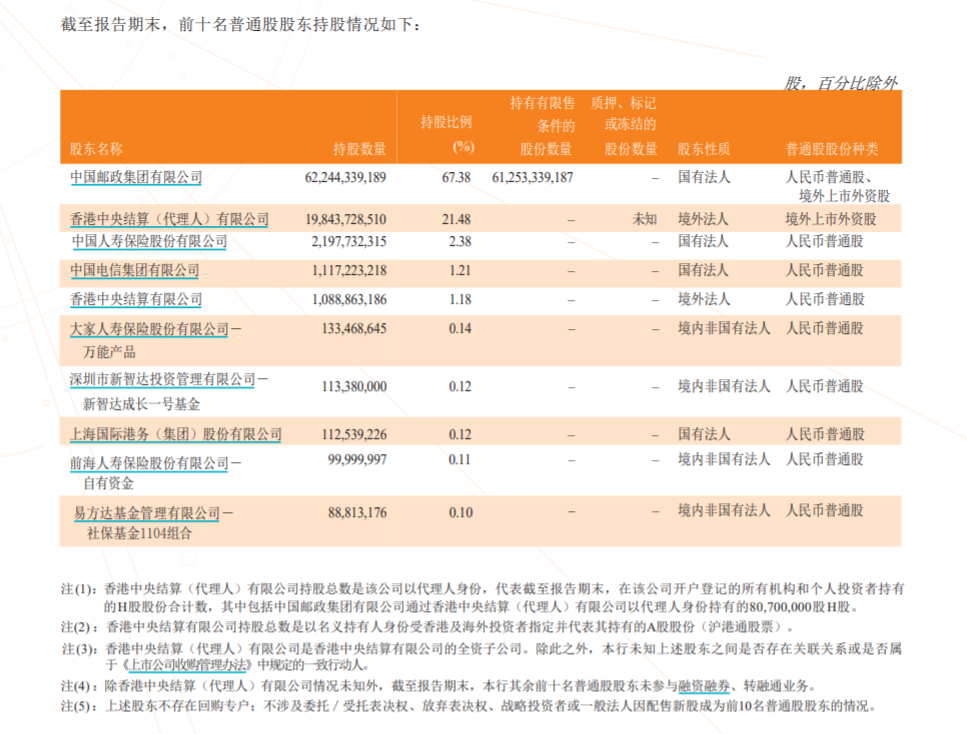
Task: Select the percentage value 67.38
Action: (456, 178)
